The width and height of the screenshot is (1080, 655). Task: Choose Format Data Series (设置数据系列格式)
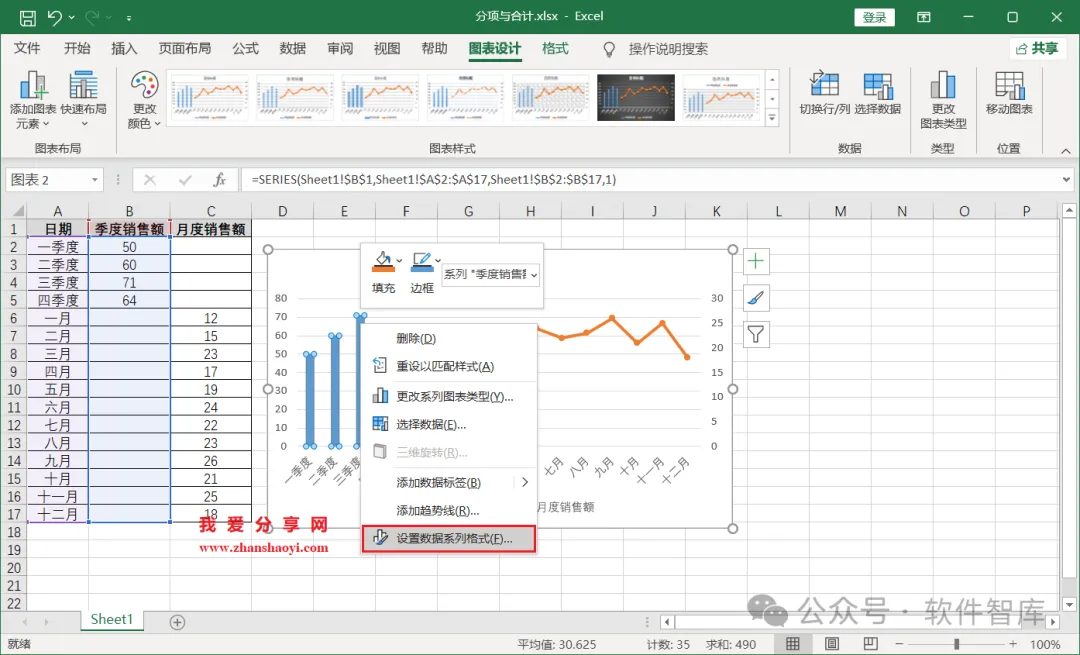coord(448,539)
